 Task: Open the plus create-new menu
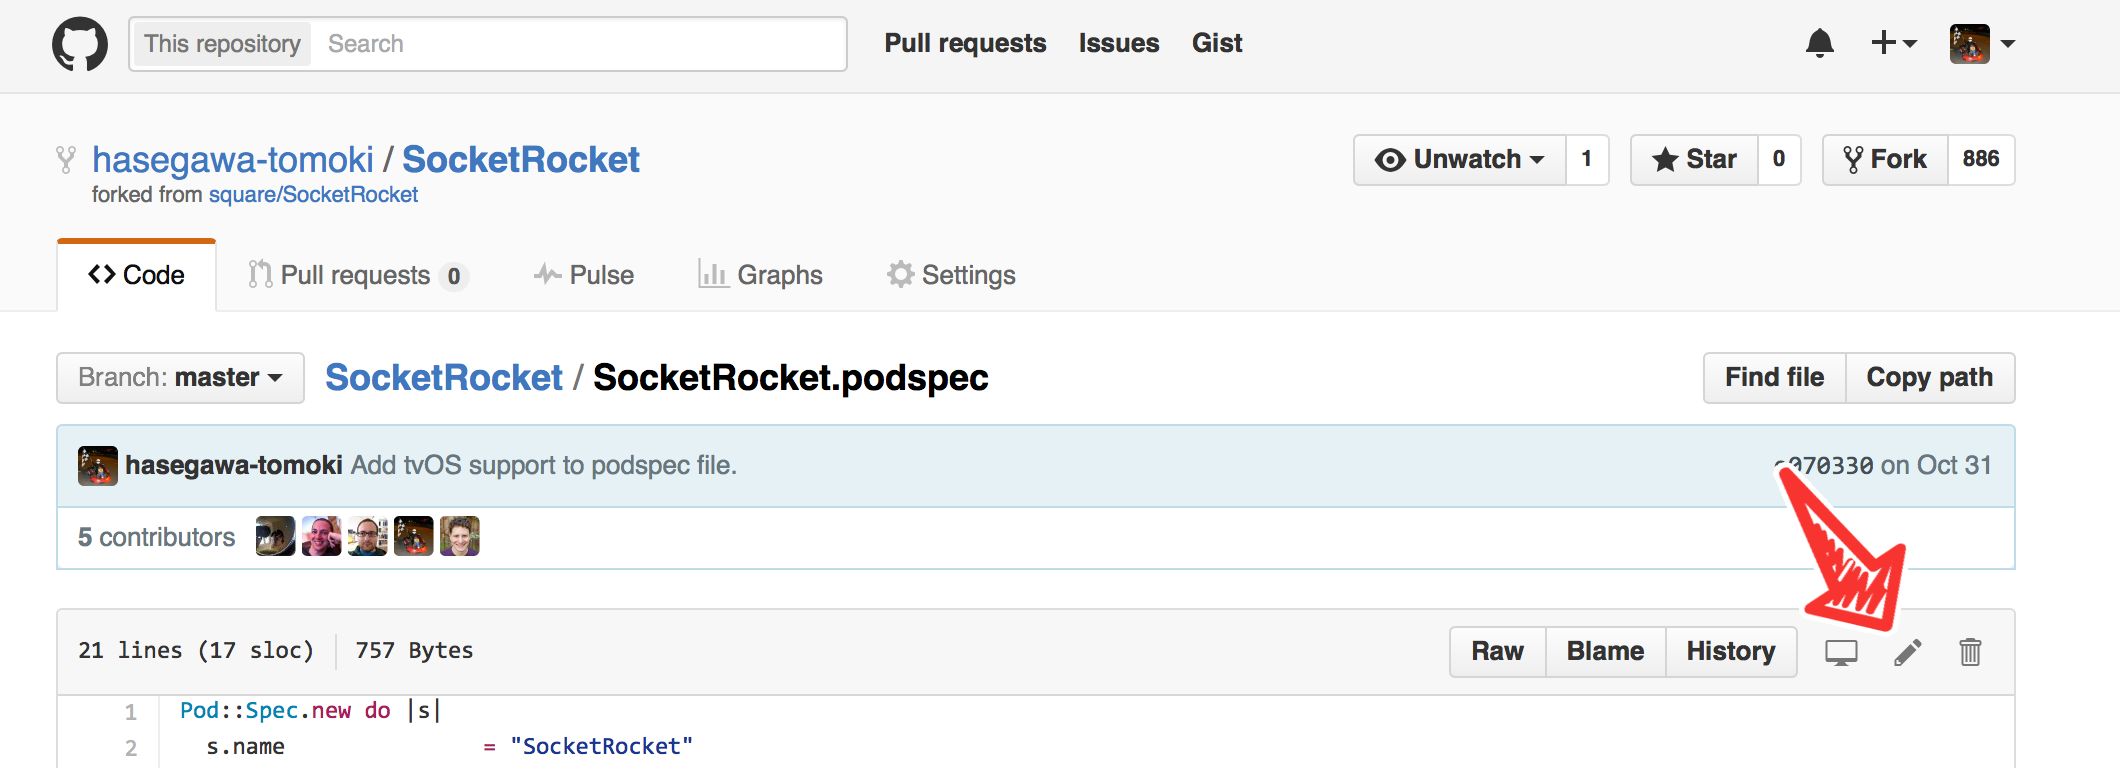pyautogui.click(x=1894, y=43)
